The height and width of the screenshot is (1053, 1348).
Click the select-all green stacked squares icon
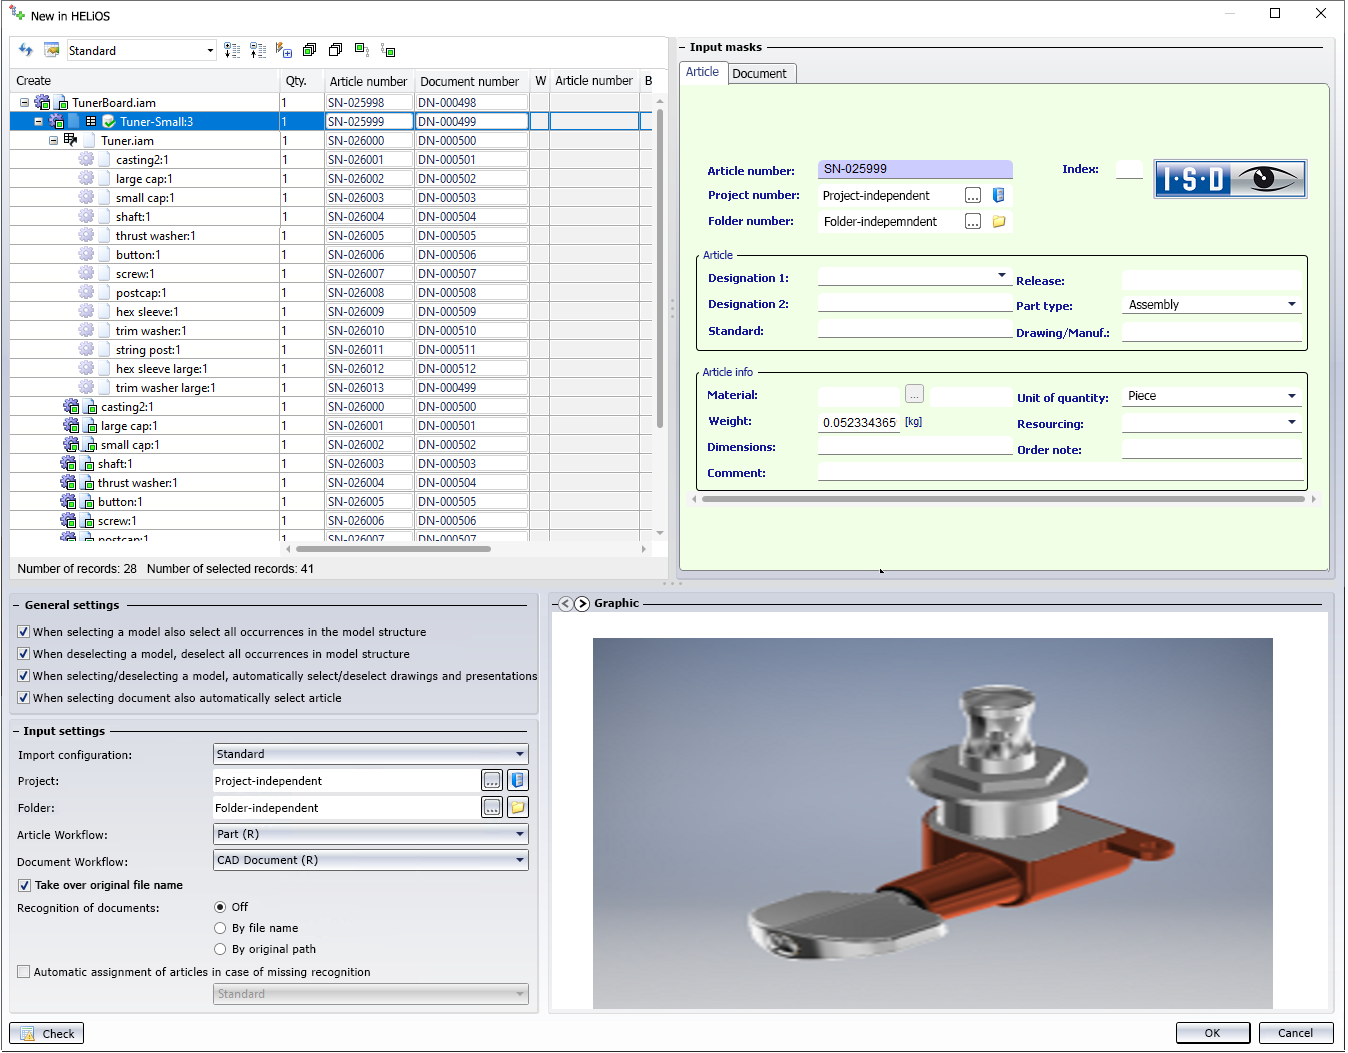tap(310, 50)
